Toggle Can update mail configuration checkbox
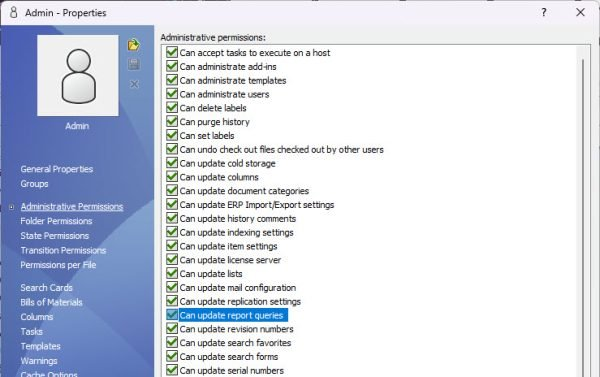This screenshot has height=377, width=600. (x=172, y=287)
